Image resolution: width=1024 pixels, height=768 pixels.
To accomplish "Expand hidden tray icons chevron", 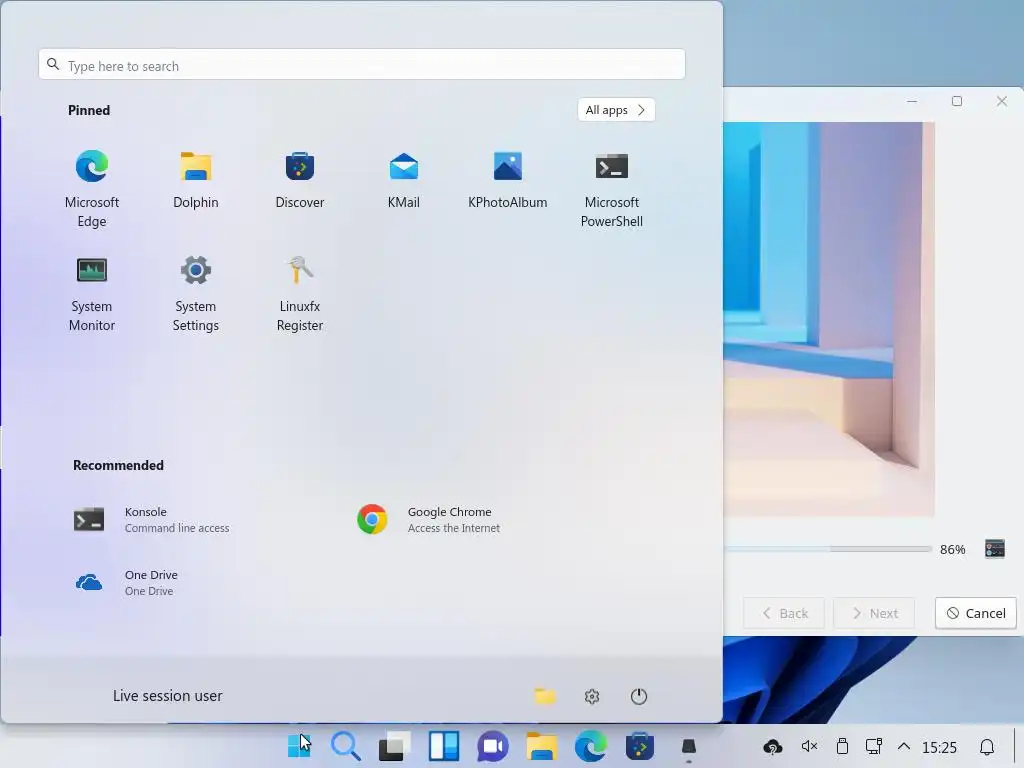I will (x=904, y=746).
